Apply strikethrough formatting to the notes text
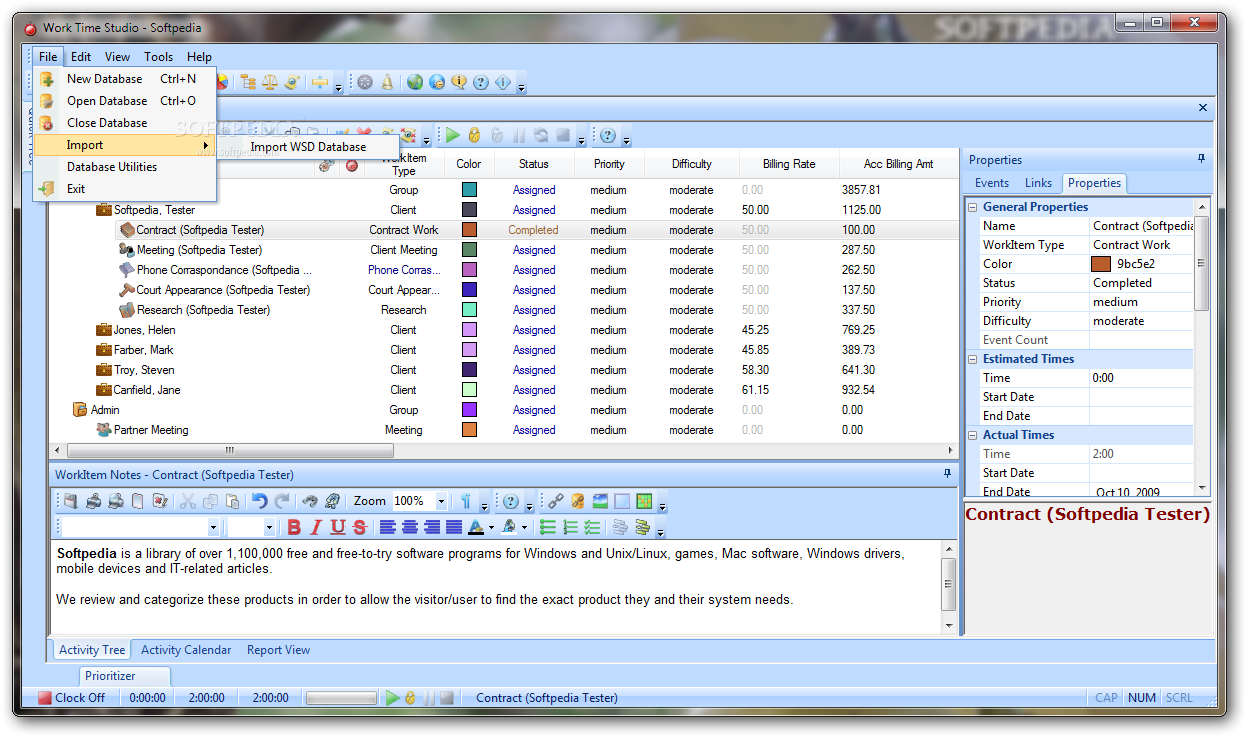The image size is (1247, 737). tap(360, 527)
